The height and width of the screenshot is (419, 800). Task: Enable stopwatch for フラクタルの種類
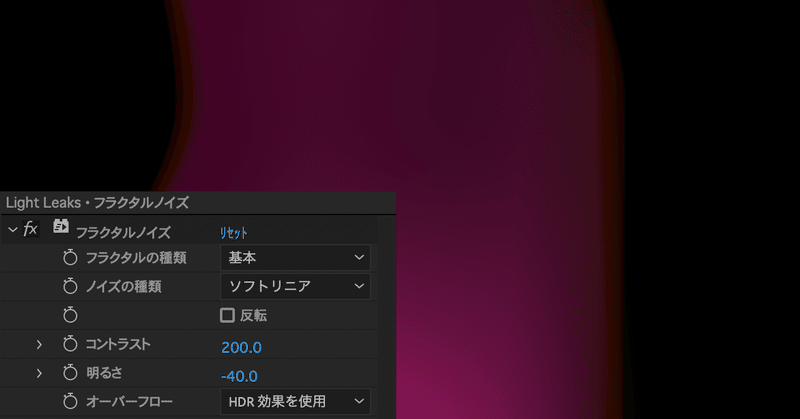[70, 258]
